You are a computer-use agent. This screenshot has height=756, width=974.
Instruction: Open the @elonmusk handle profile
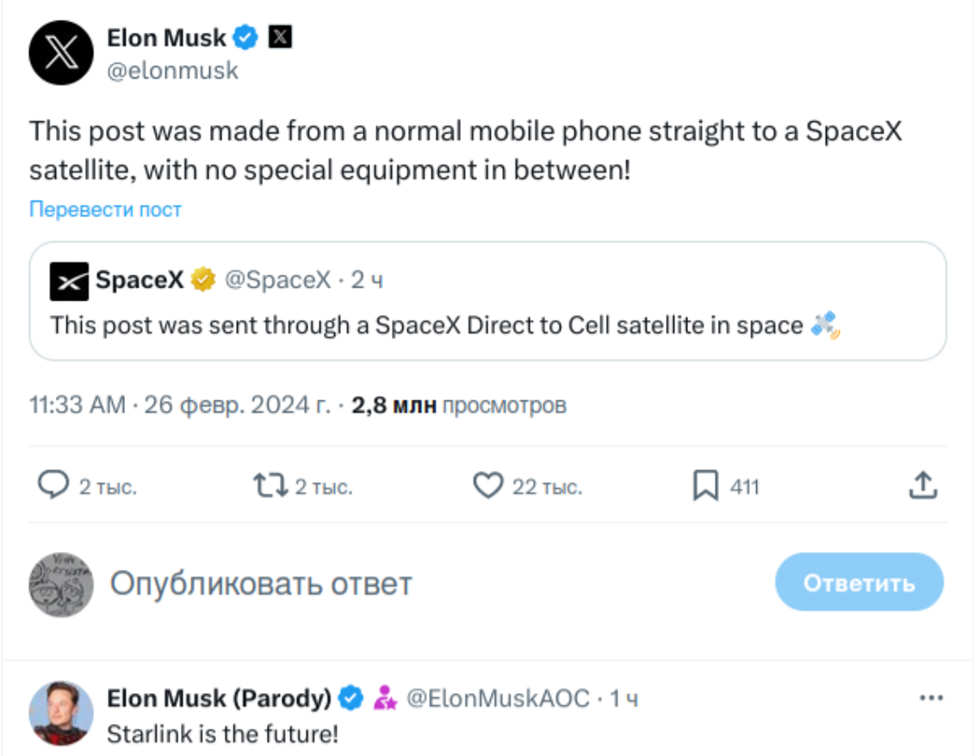click(172, 70)
